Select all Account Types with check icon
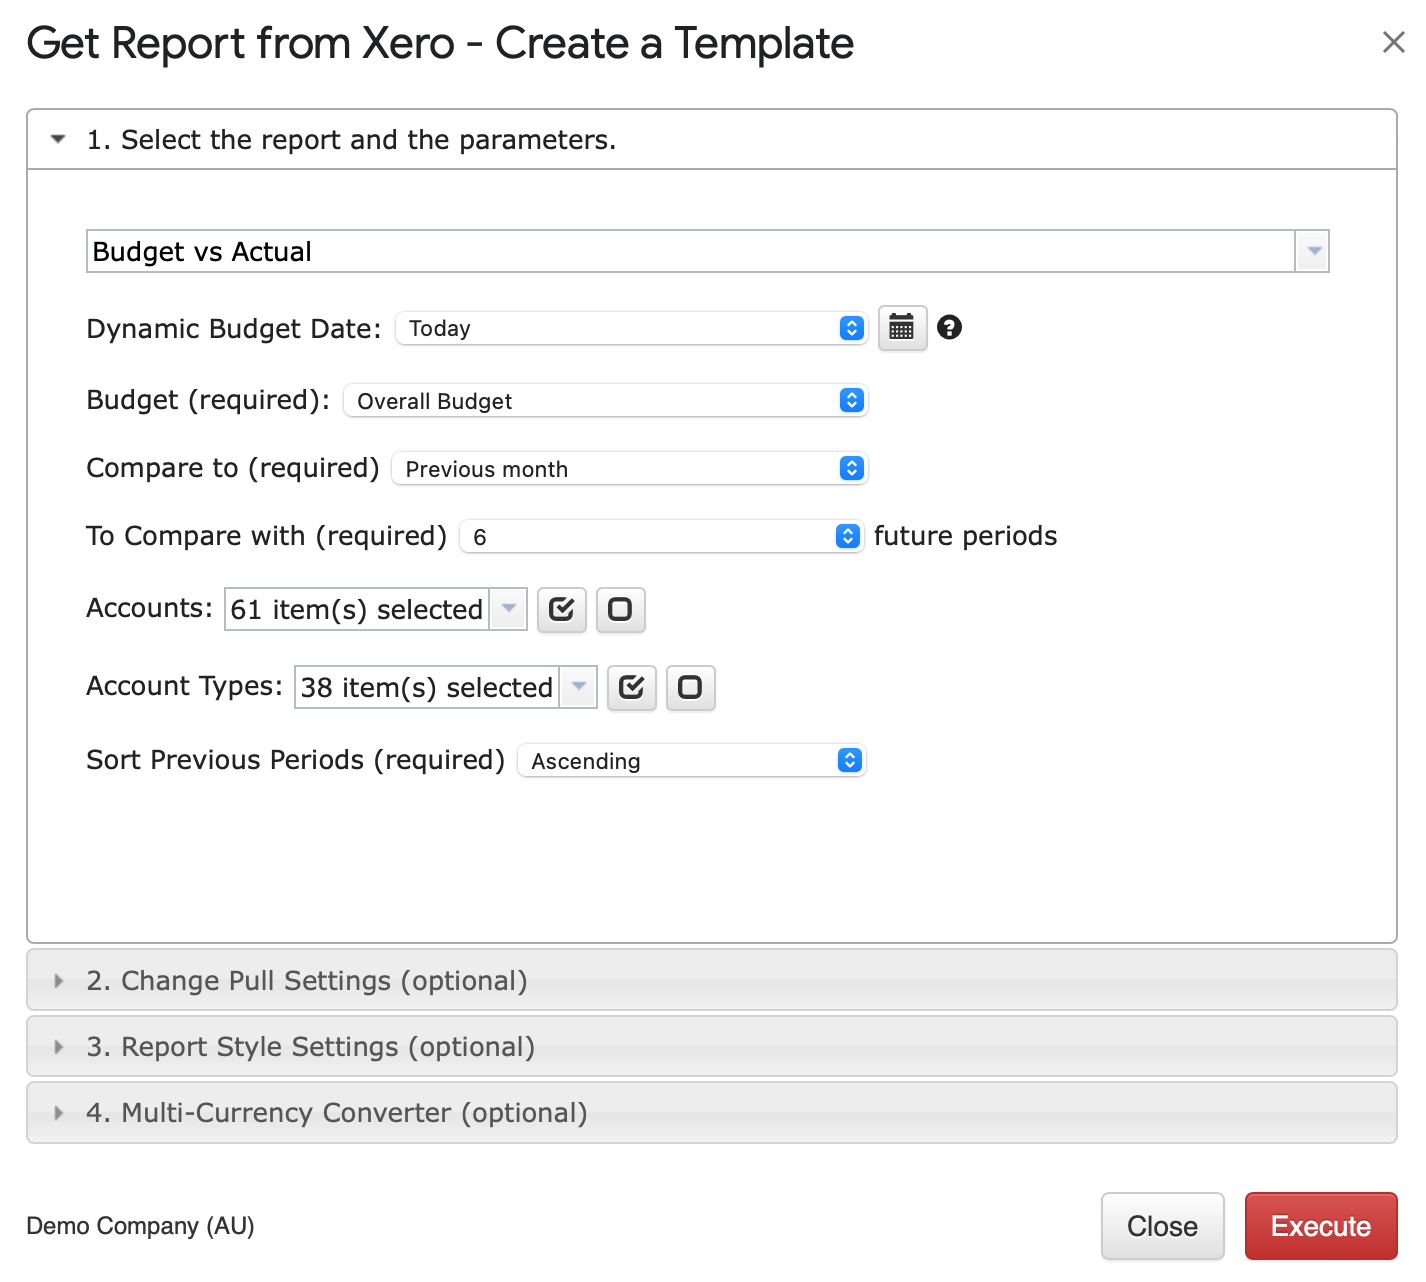This screenshot has height=1282, width=1426. (x=632, y=687)
